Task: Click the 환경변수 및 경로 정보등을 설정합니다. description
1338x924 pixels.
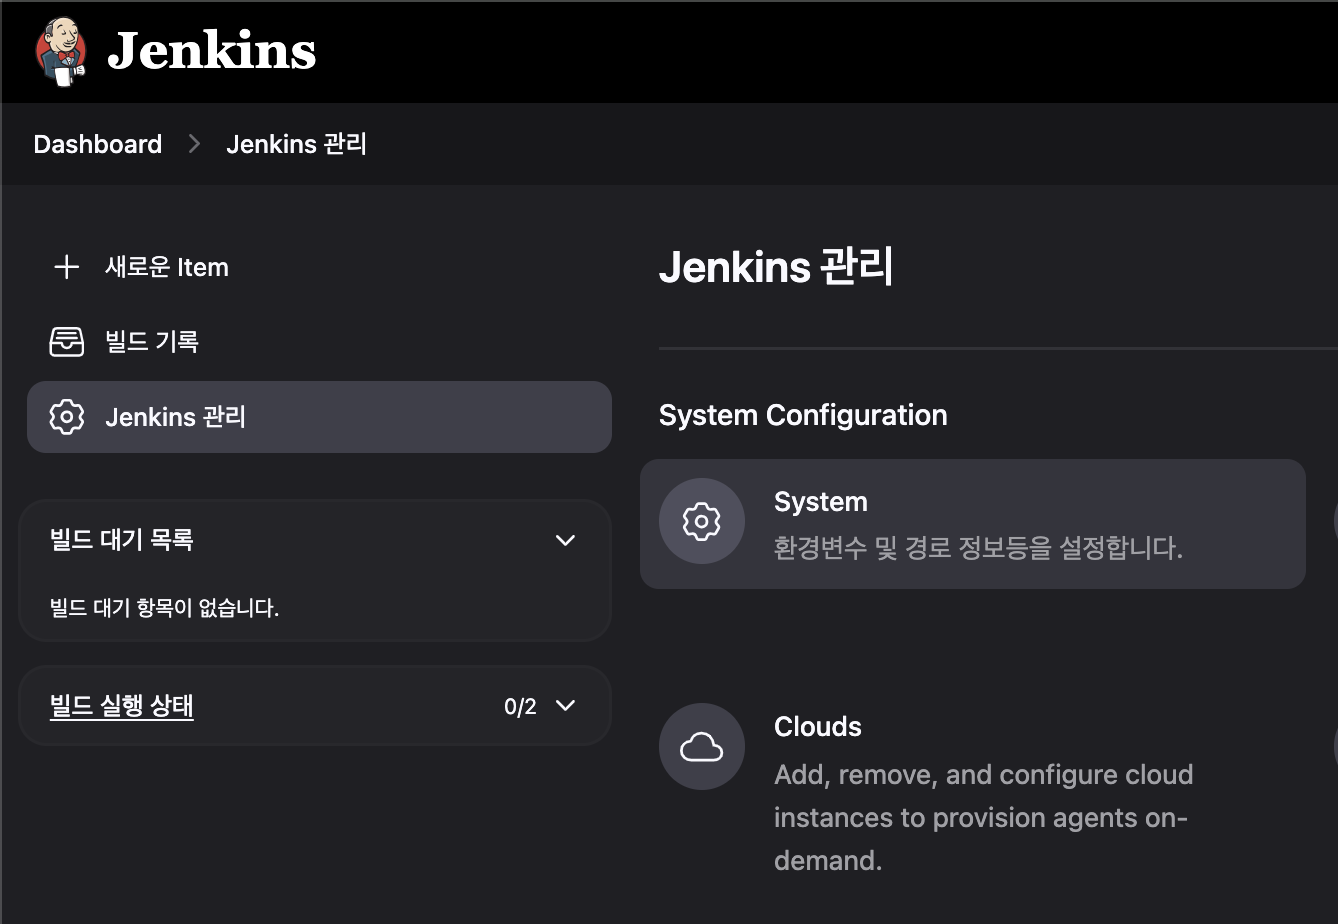Action: tap(978, 548)
